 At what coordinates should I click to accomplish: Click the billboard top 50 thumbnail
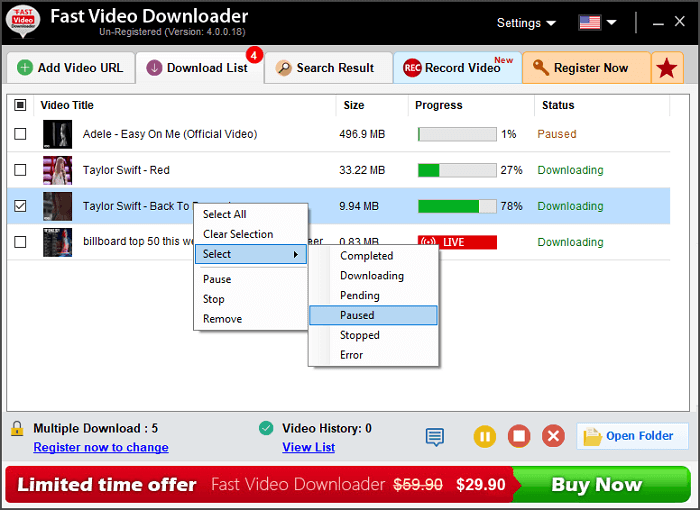(57, 242)
